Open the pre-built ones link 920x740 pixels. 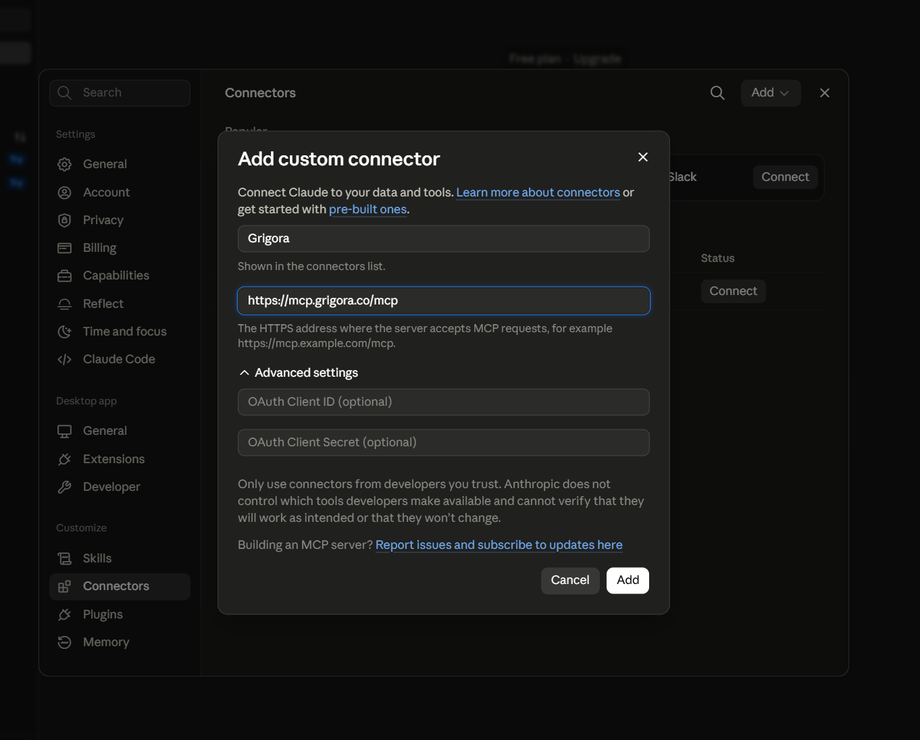(368, 210)
